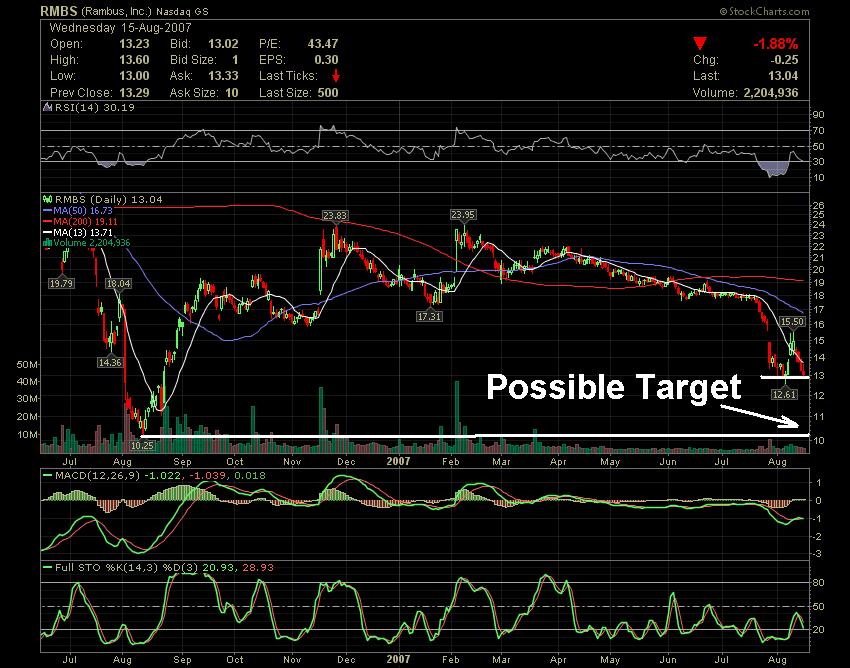Click the small icon before RSI(14) label
Viewport: 850px width, 668px height.
click(48, 107)
